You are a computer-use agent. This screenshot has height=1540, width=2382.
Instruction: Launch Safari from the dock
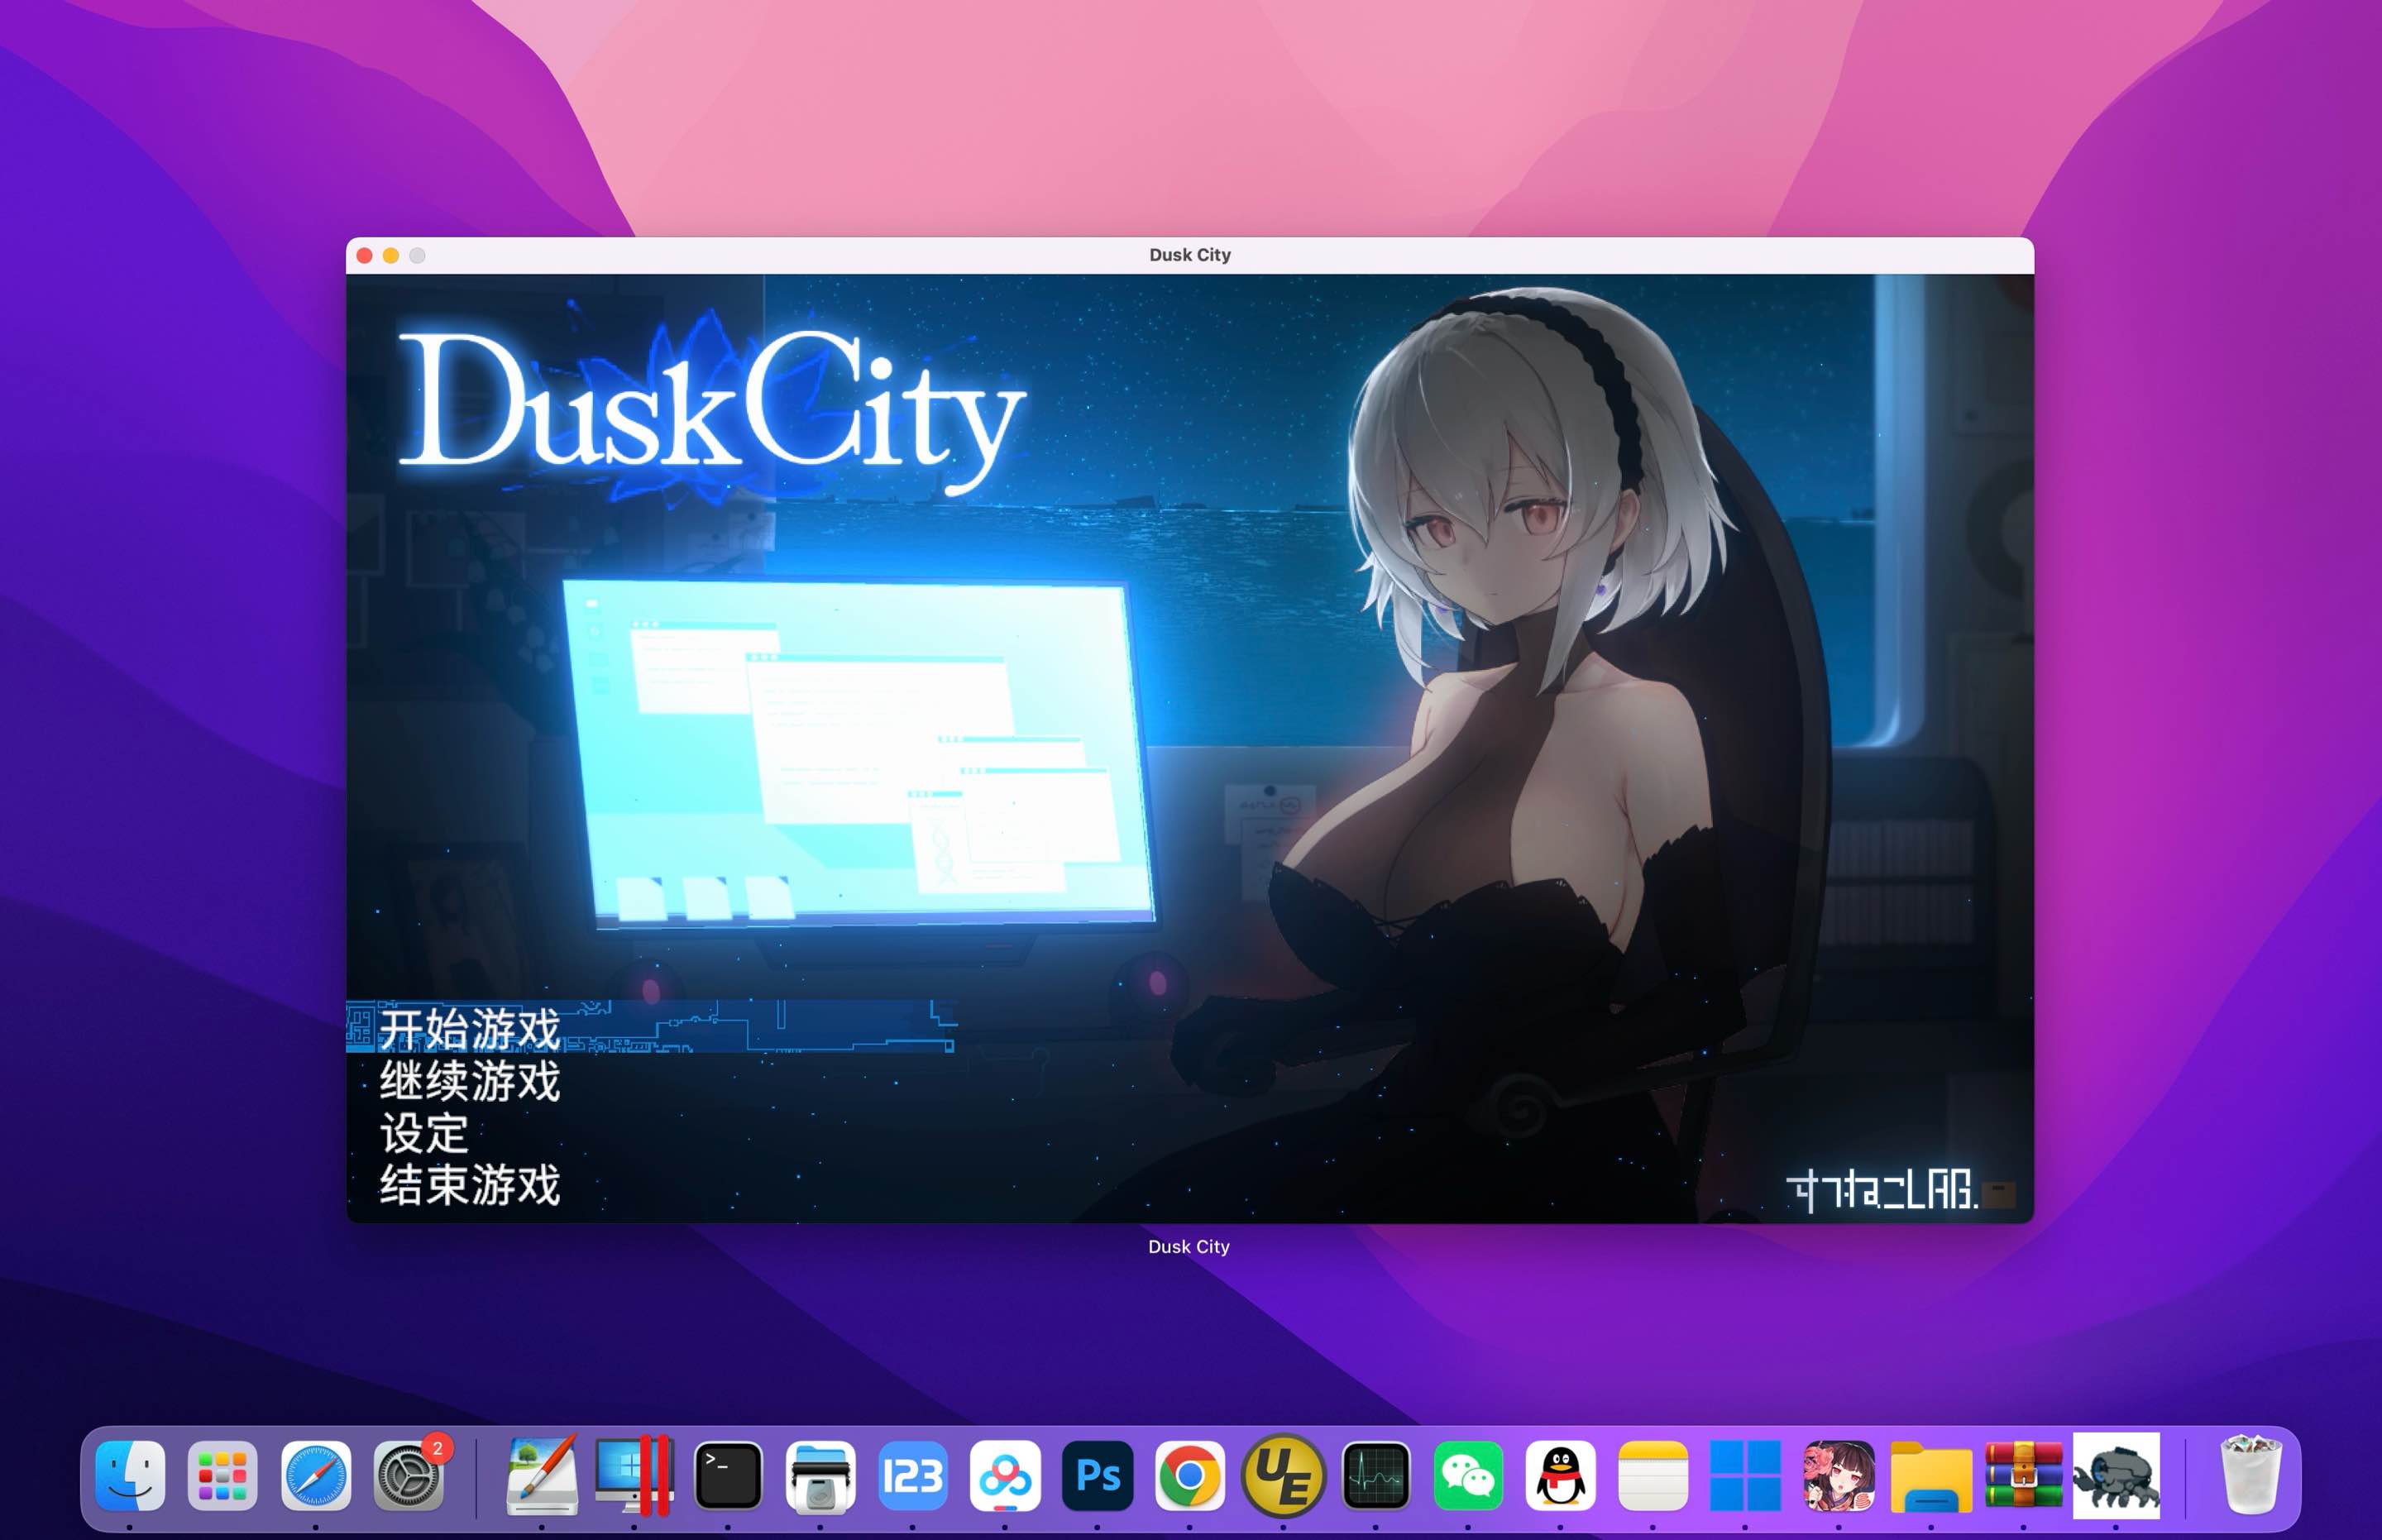click(x=315, y=1475)
